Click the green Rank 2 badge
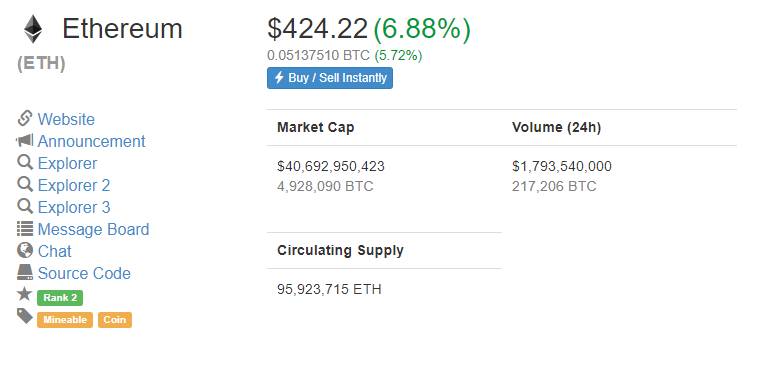Viewport: 783px width, 373px height. click(x=60, y=298)
